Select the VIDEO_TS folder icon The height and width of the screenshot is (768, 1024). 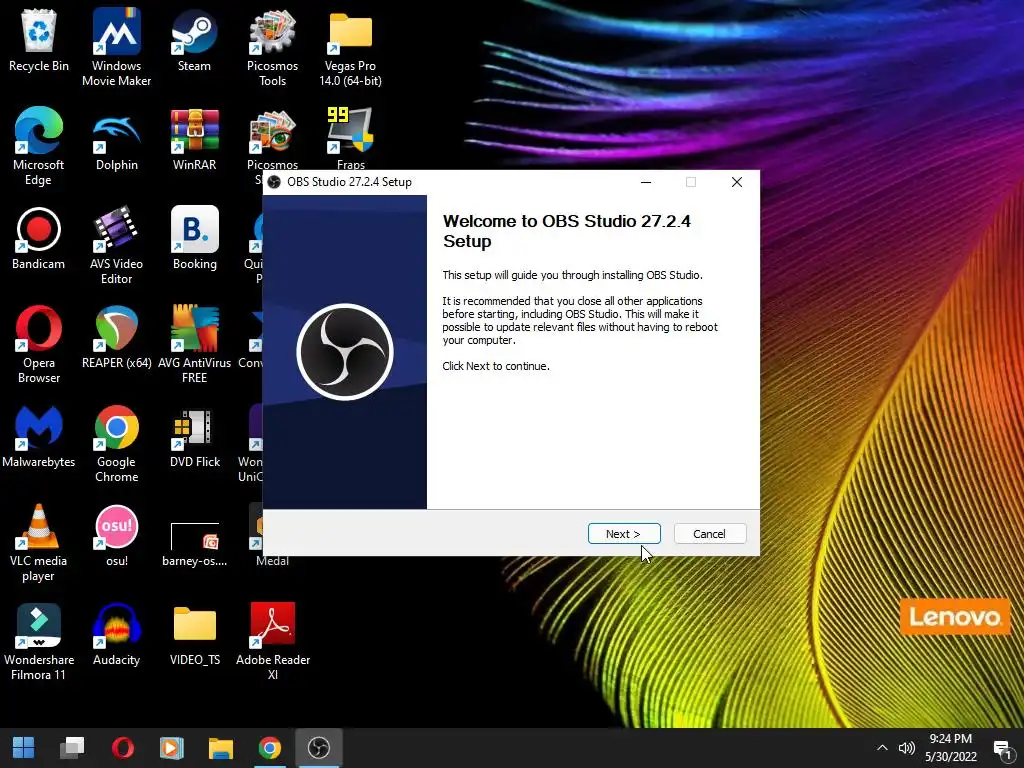(194, 636)
